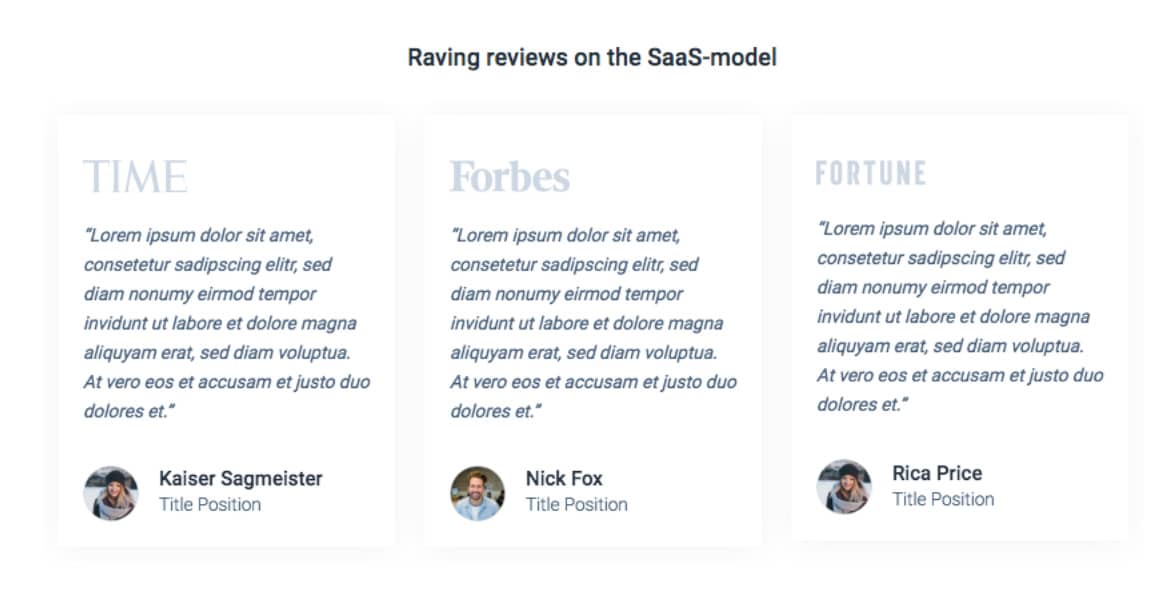
Task: Select Rica Price's avatar photo
Action: point(844,486)
